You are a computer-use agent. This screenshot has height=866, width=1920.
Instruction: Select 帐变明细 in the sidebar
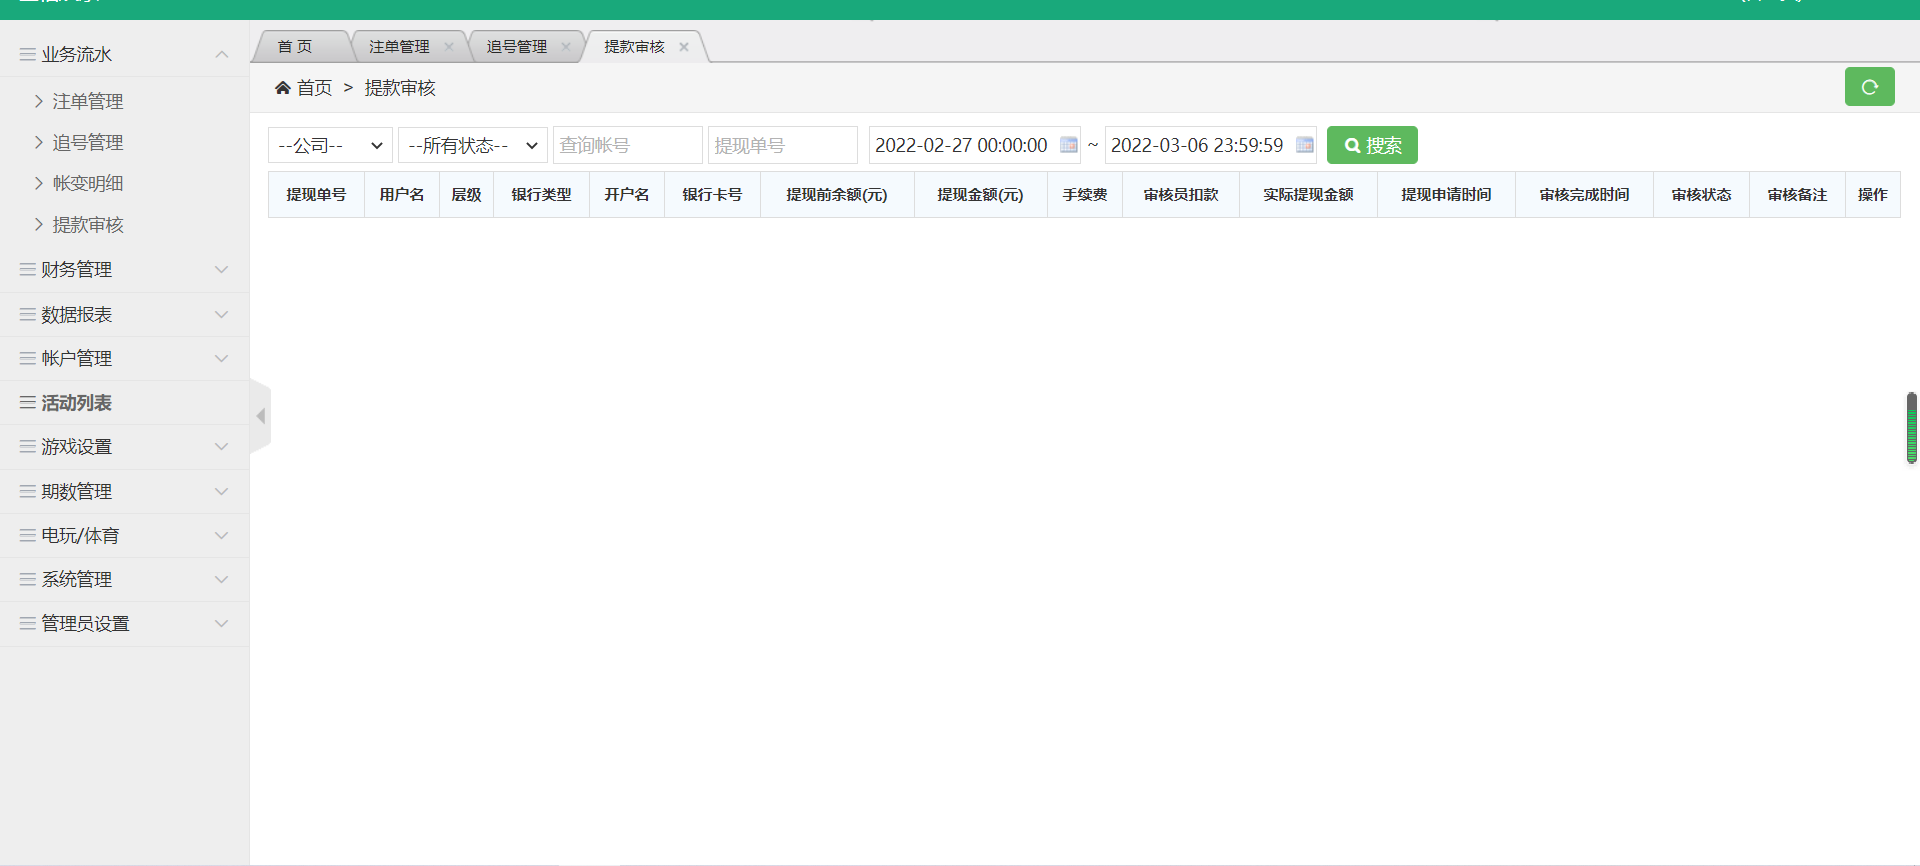(88, 184)
